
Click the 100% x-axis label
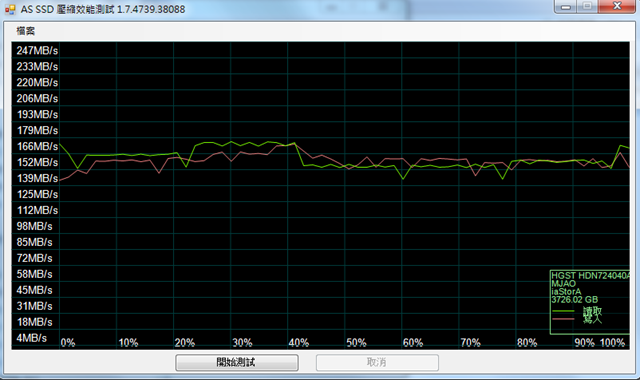612,342
